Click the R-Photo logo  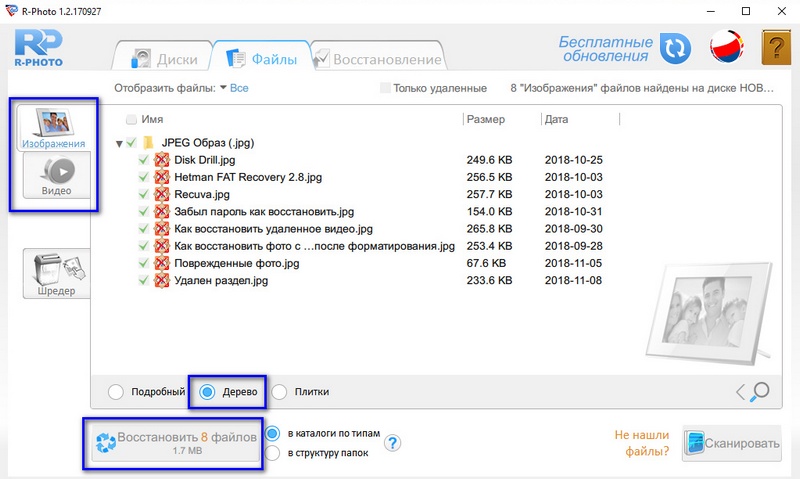point(39,48)
